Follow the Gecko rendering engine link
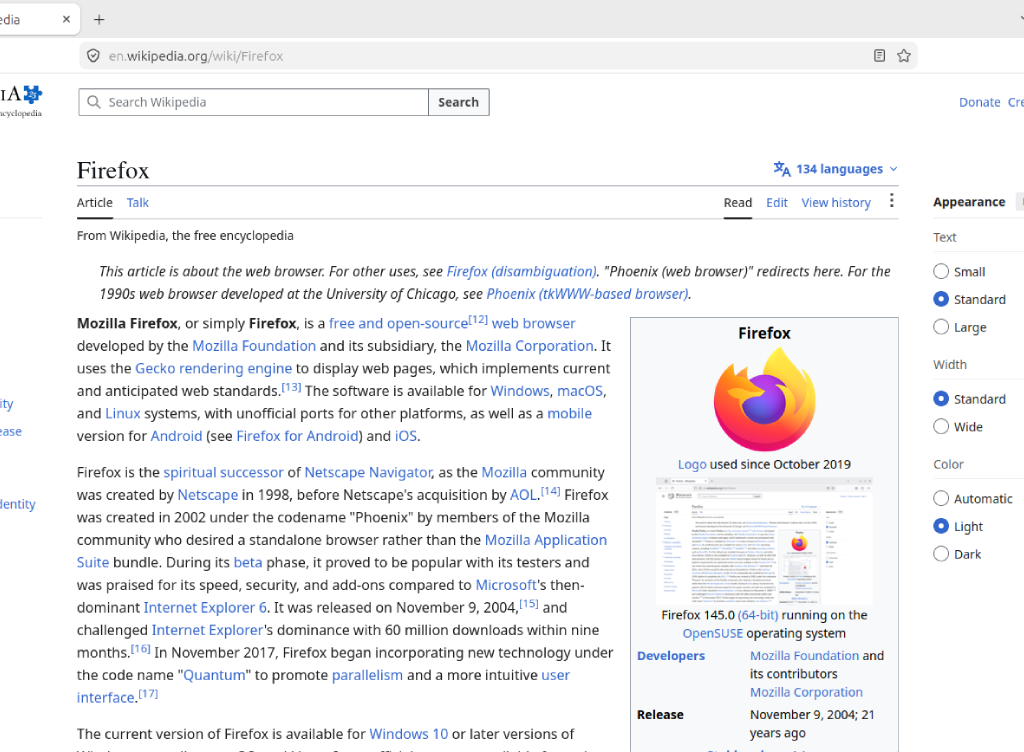The width and height of the screenshot is (1024, 752). (214, 369)
